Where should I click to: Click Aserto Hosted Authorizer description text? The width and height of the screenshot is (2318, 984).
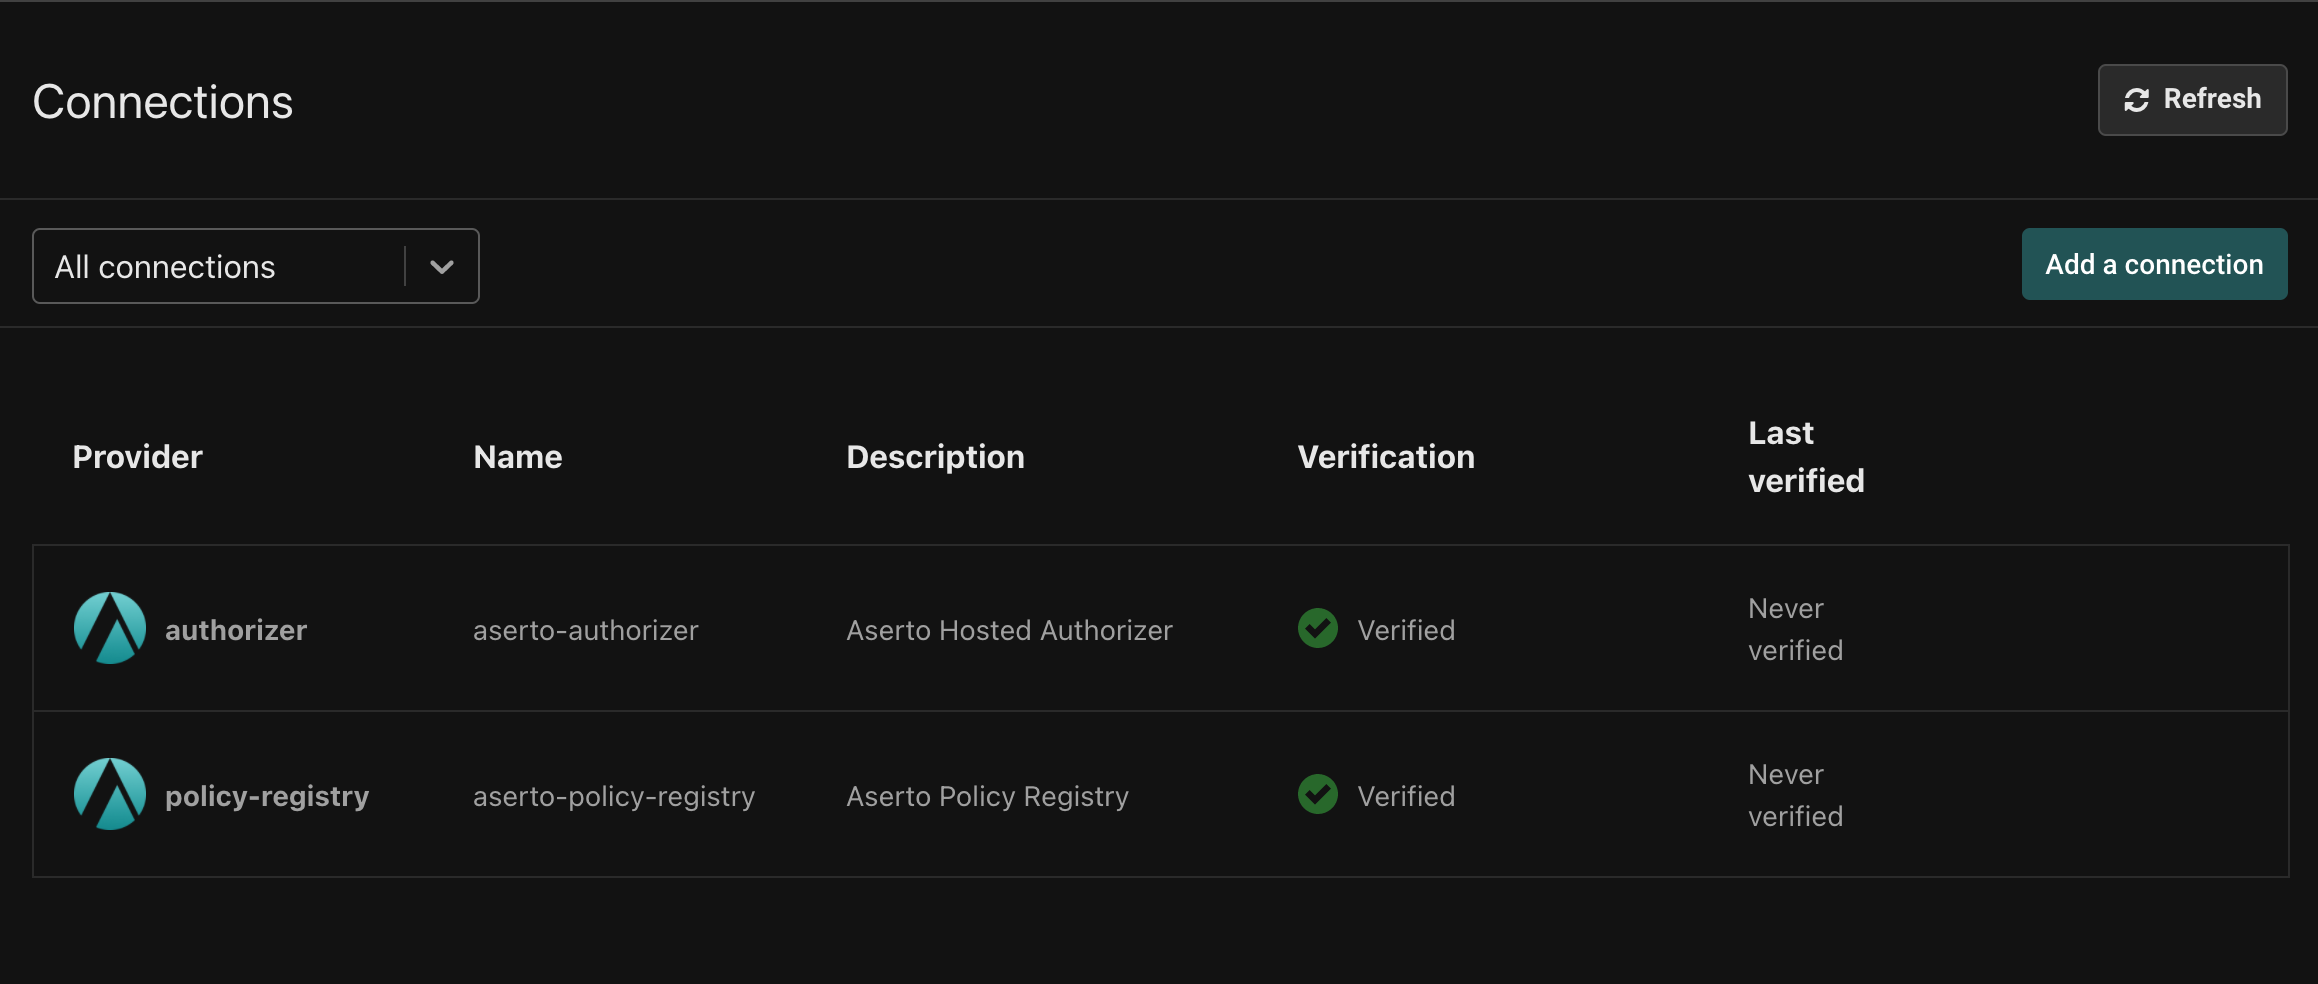point(1009,630)
